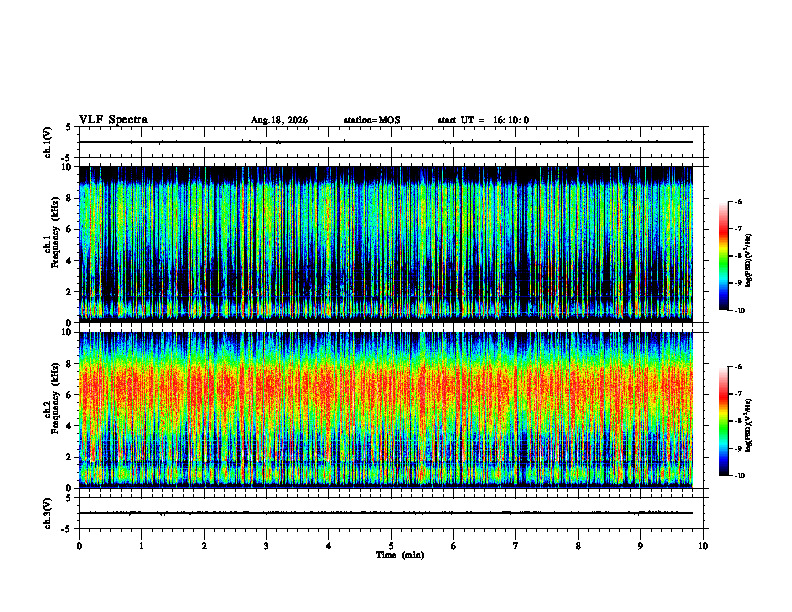The image size is (792, 612).
Task: Click the "Time (min)" x-axis label
Action: click(400, 555)
